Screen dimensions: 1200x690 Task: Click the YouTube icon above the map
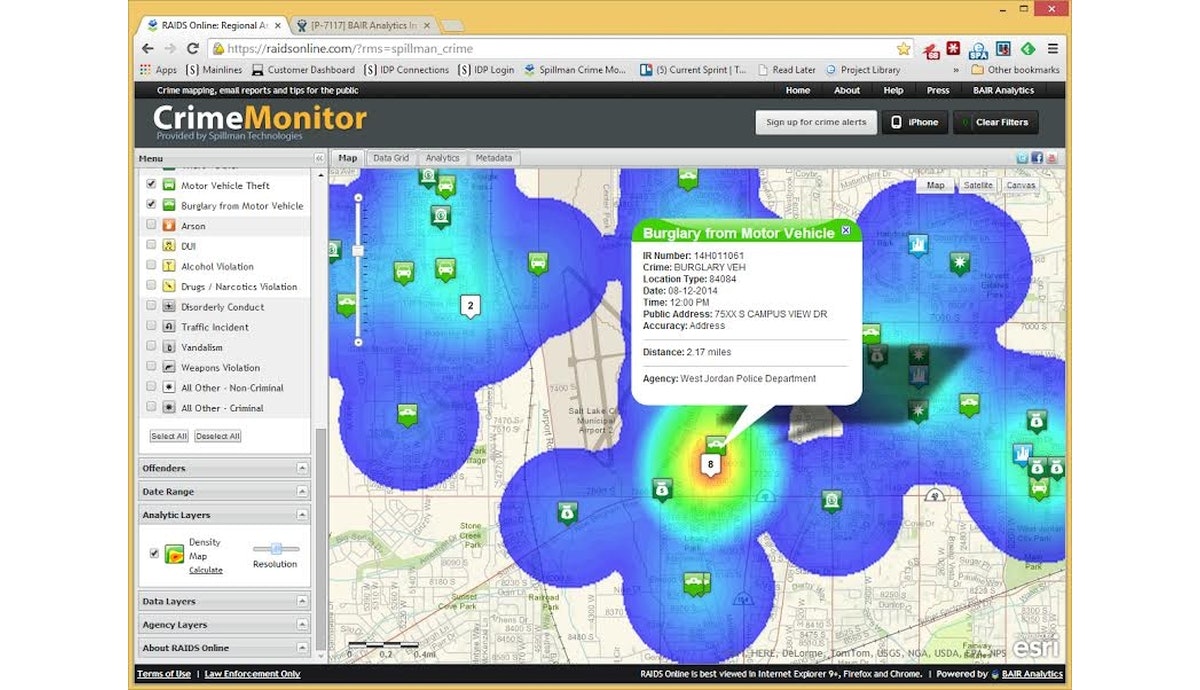point(1052,158)
